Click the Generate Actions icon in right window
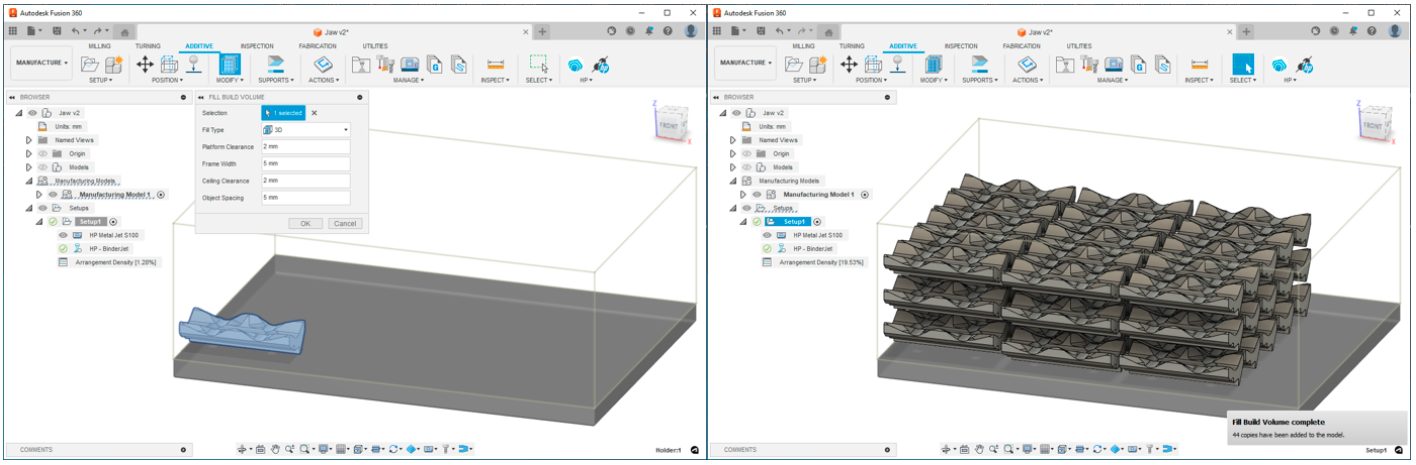1416x465 pixels. tap(1028, 64)
